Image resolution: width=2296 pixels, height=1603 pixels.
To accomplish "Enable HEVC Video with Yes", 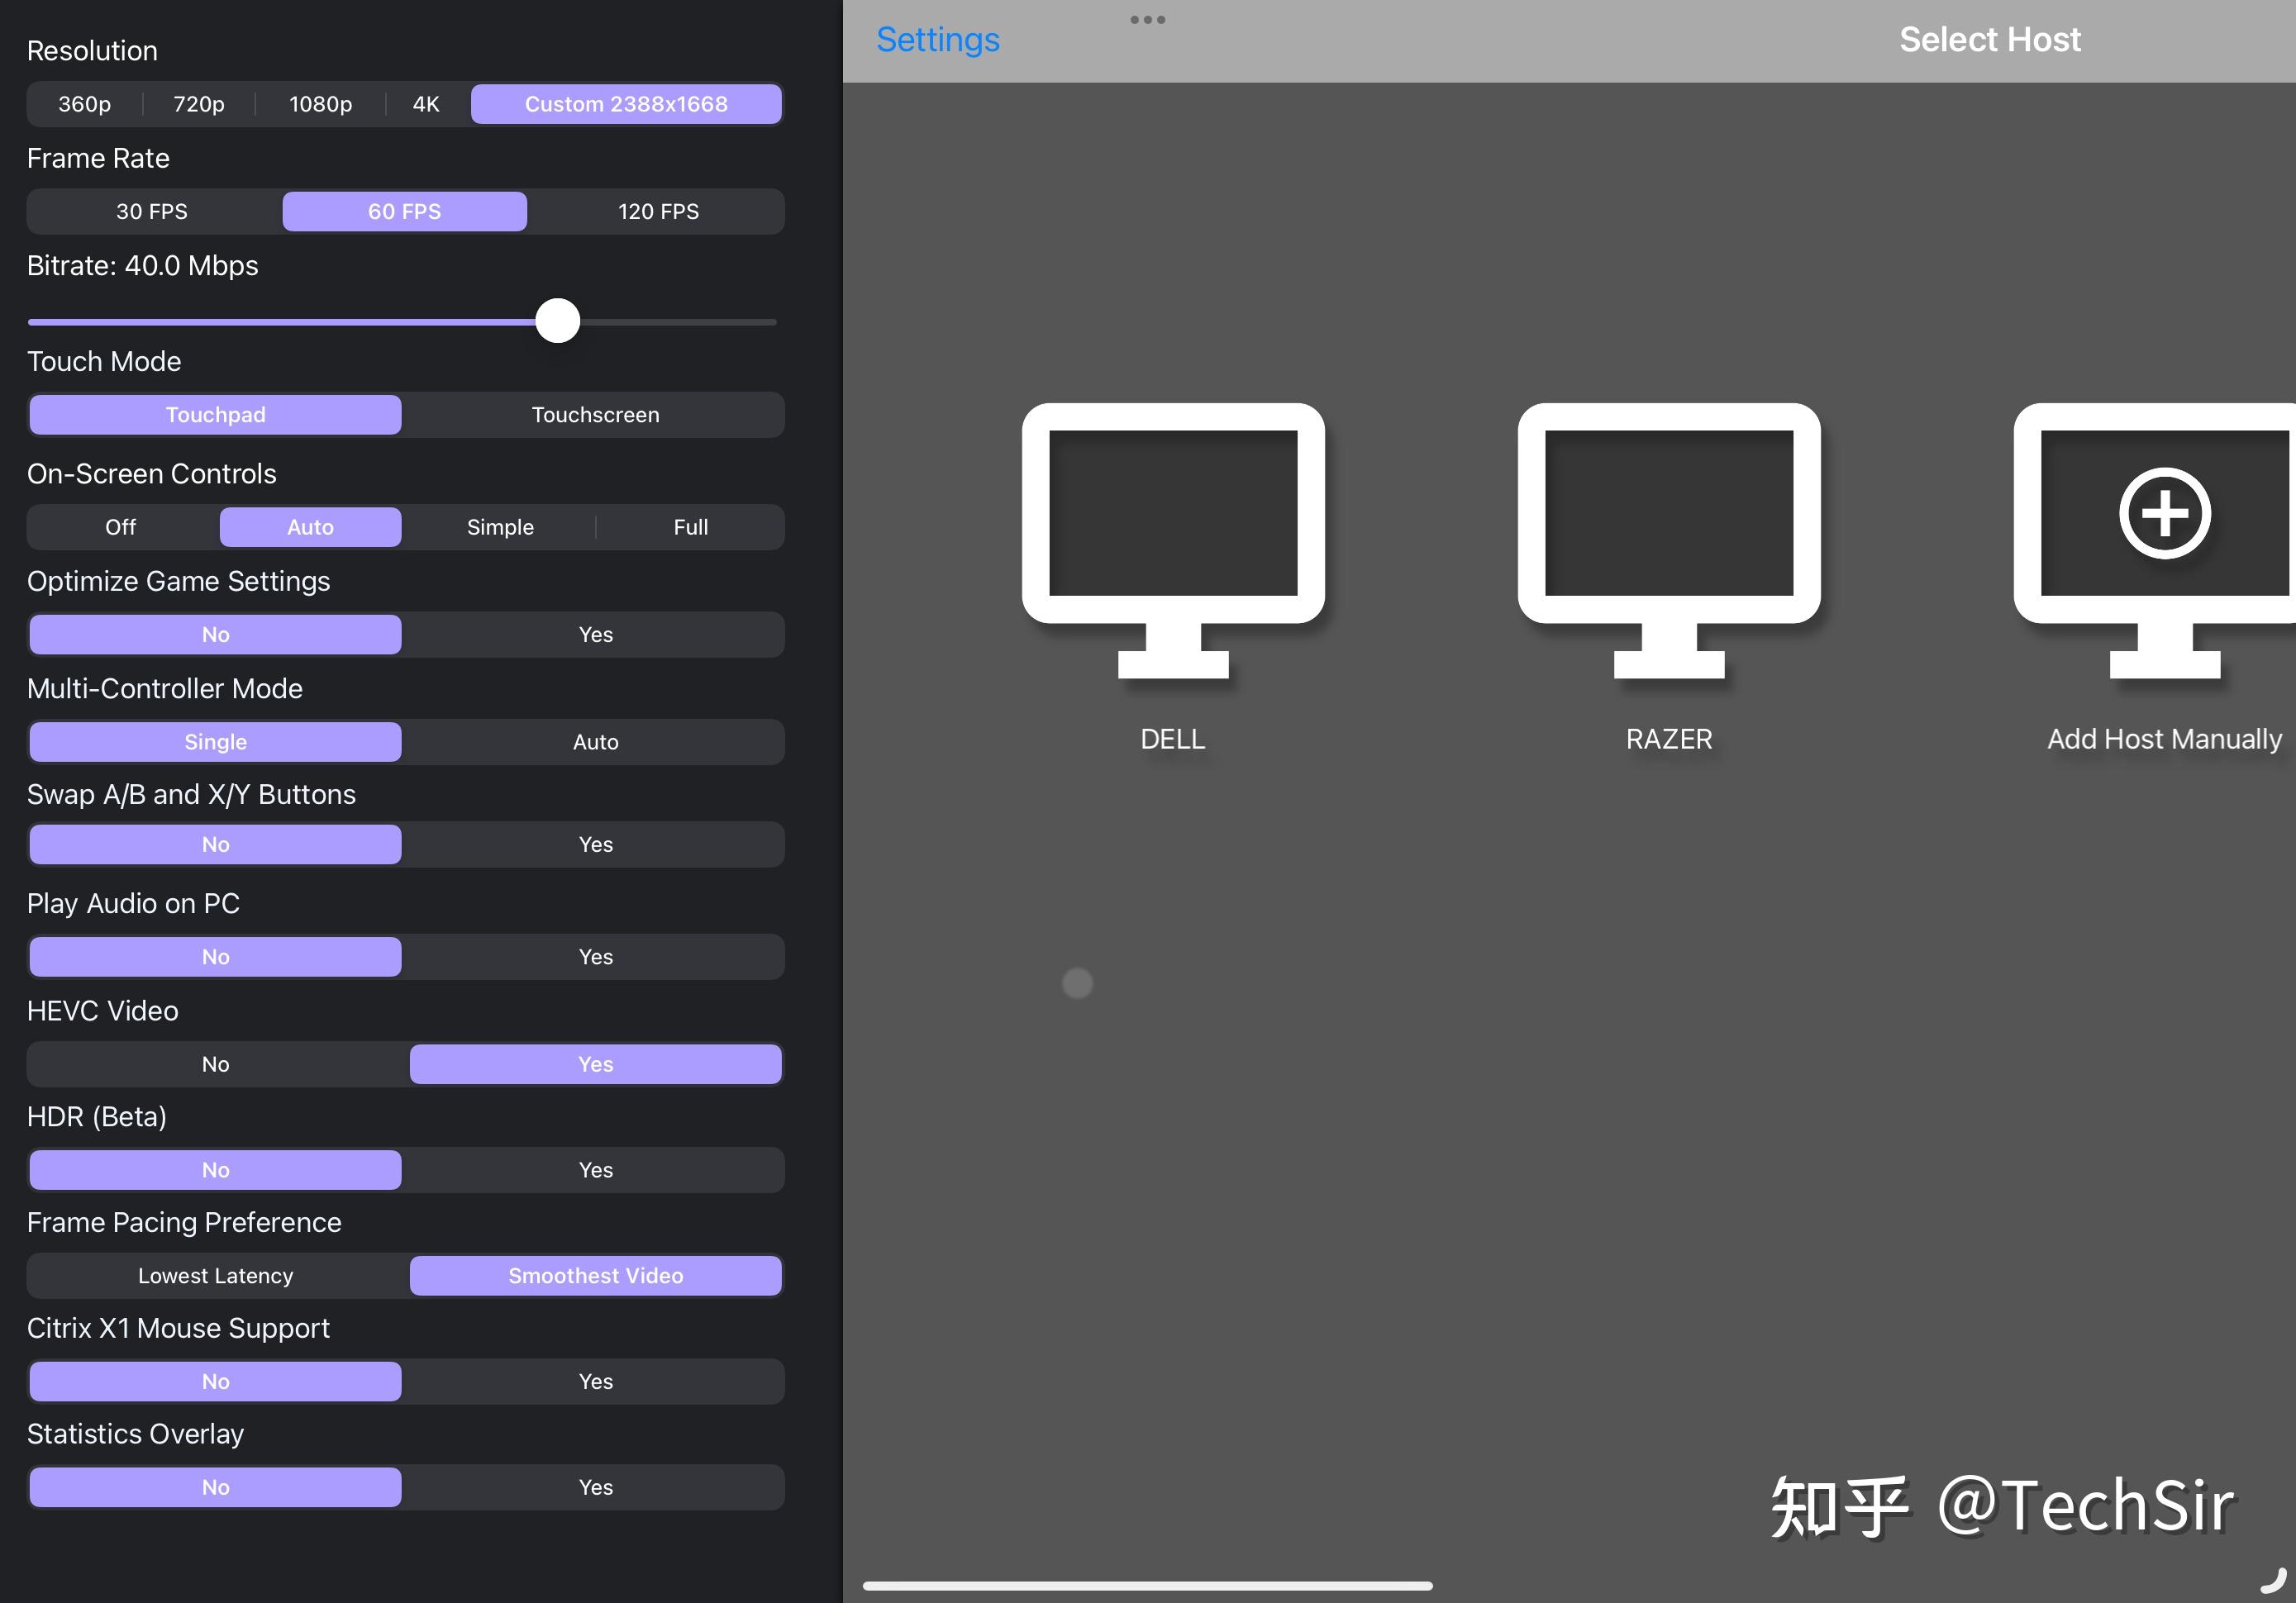I will (x=596, y=1064).
